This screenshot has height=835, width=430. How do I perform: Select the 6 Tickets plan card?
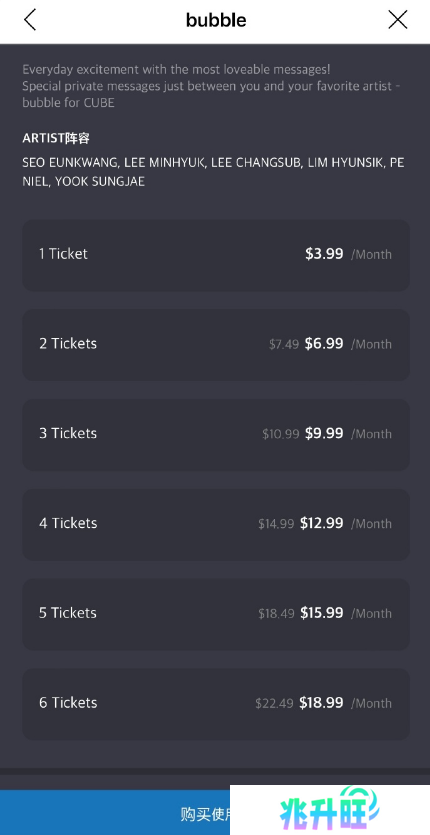coord(216,703)
